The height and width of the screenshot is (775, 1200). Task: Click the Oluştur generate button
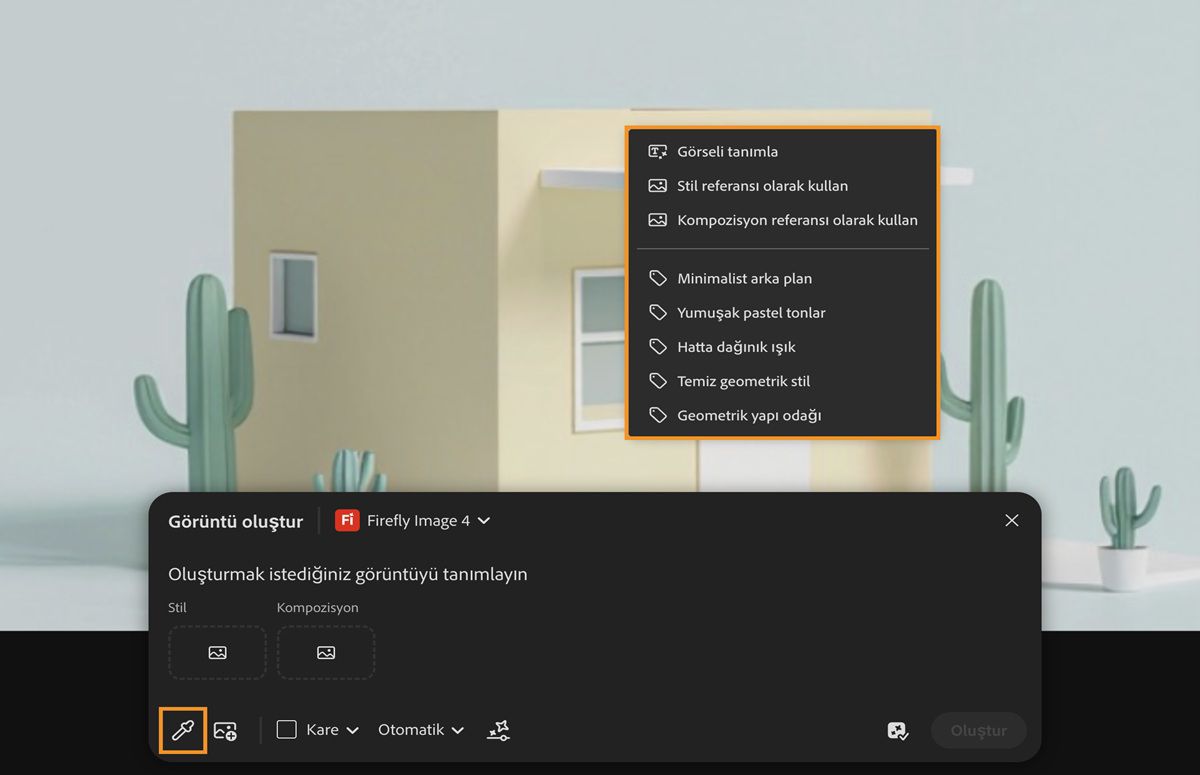coord(978,731)
